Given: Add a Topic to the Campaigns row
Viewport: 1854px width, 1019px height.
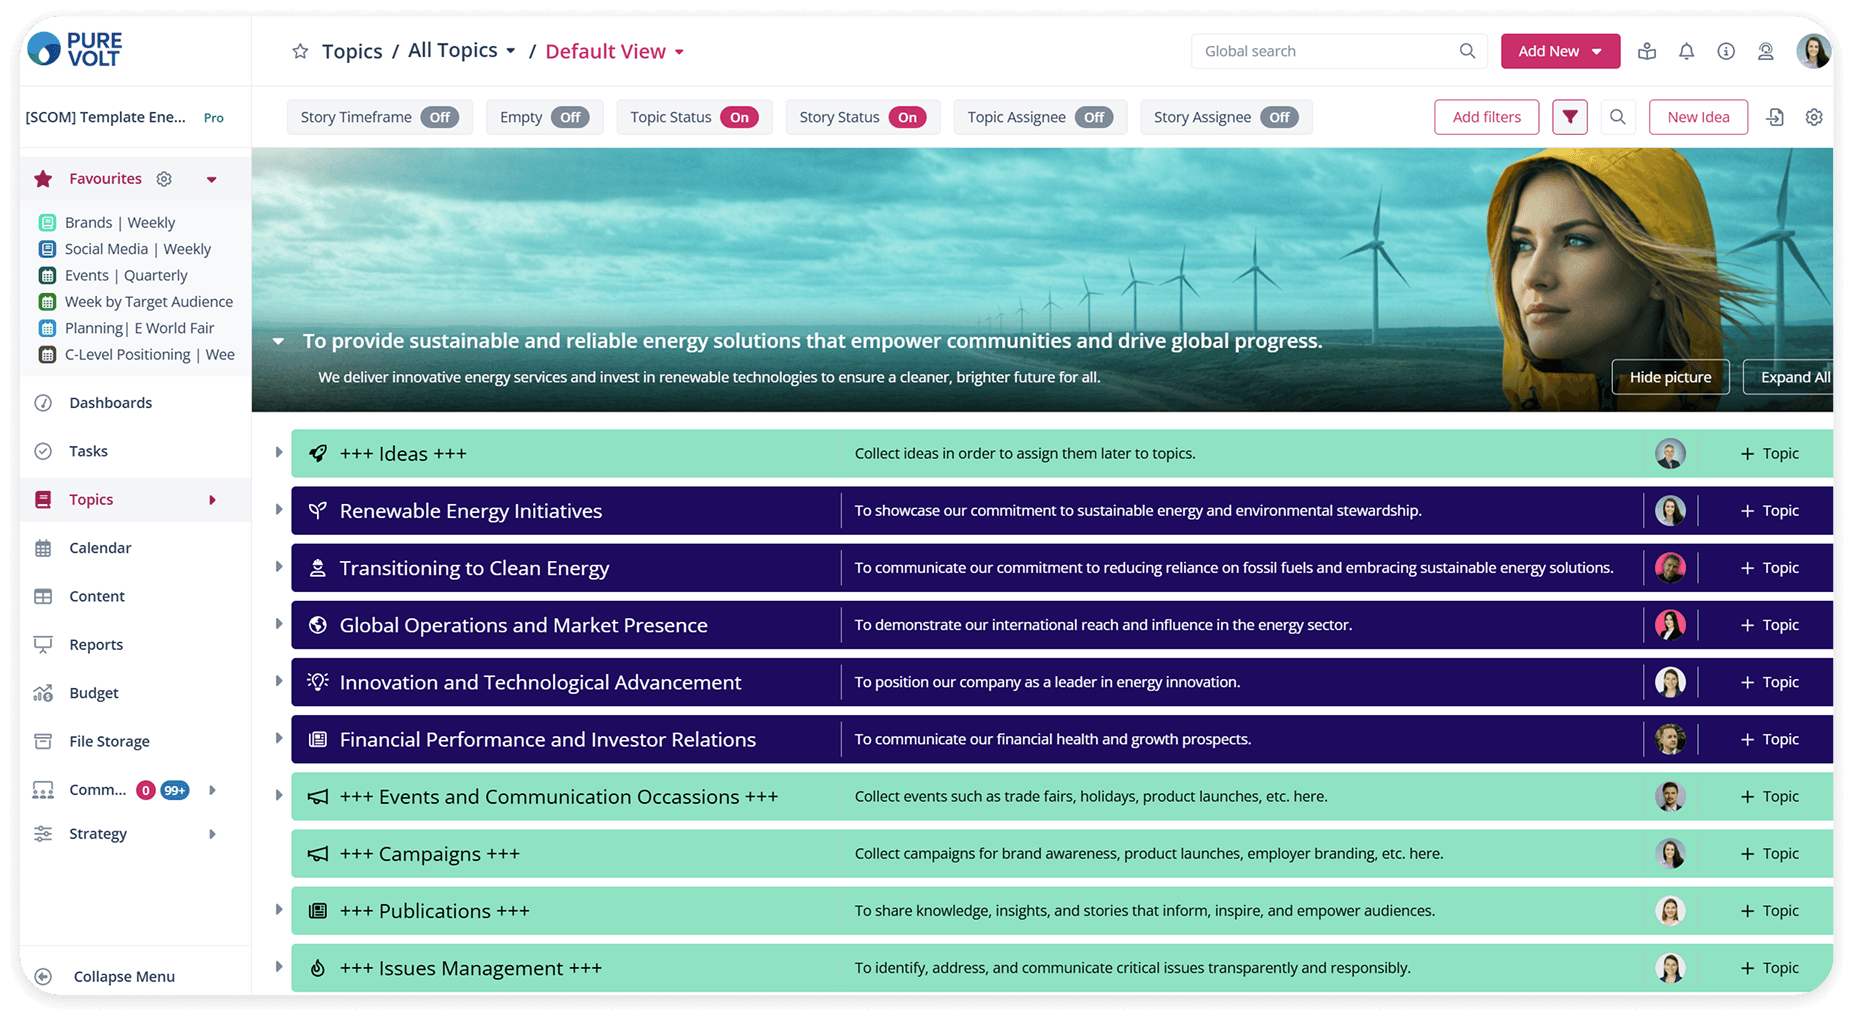Looking at the screenshot, I should click(1770, 854).
